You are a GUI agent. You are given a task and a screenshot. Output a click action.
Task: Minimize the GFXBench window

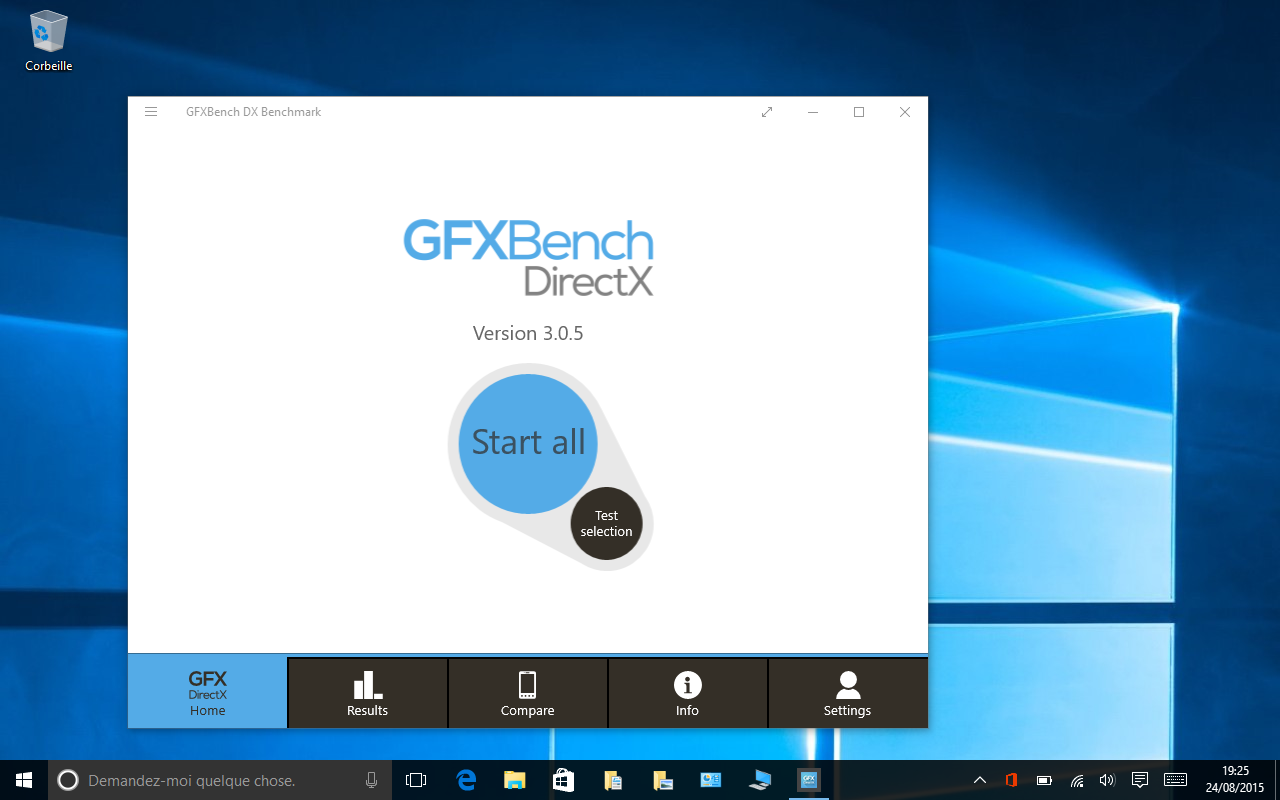click(813, 112)
